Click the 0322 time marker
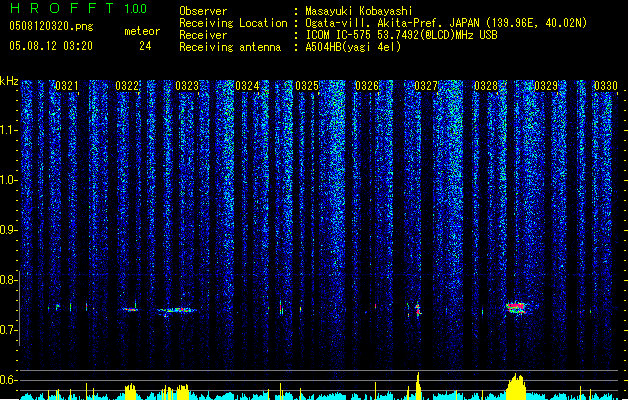Viewport: 629px width, 400px height. (x=127, y=86)
